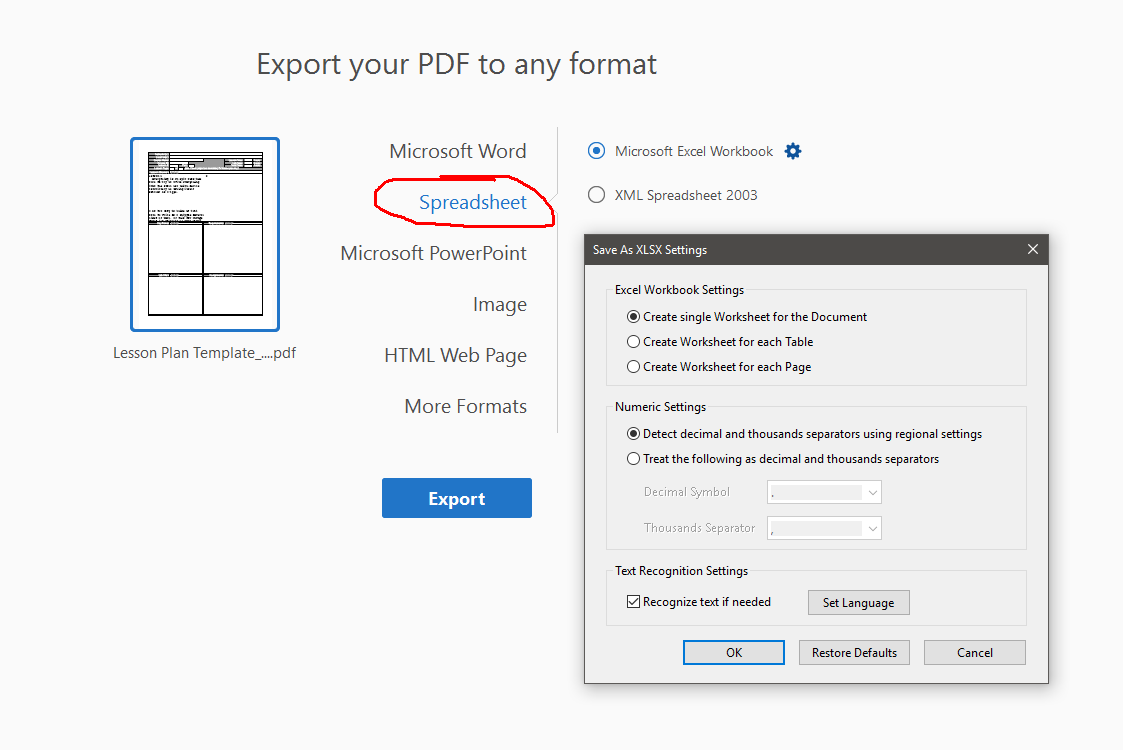Choose Create Worksheet for each Table
The width and height of the screenshot is (1123, 750).
(633, 342)
